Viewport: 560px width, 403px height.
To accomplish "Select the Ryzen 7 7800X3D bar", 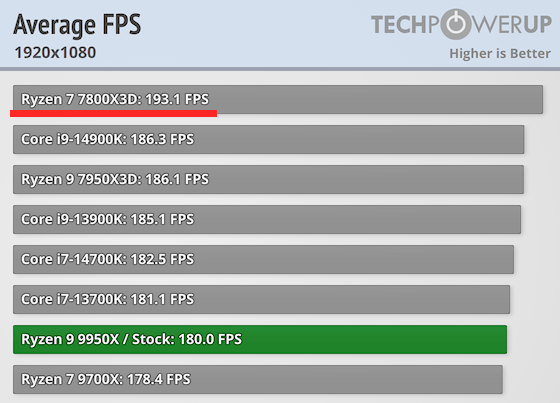I will [x=278, y=99].
